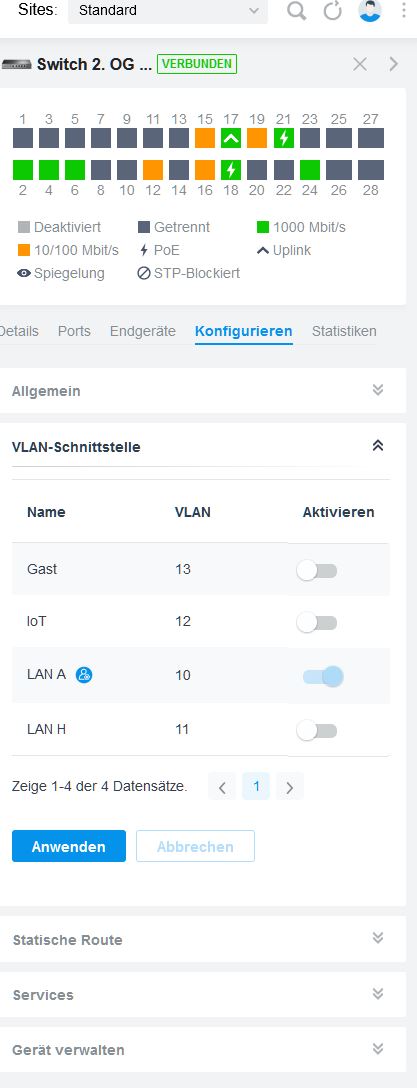Viewport: 417px width, 1088px height.
Task: Switch to the Endgeräte tab
Action: pos(143,331)
